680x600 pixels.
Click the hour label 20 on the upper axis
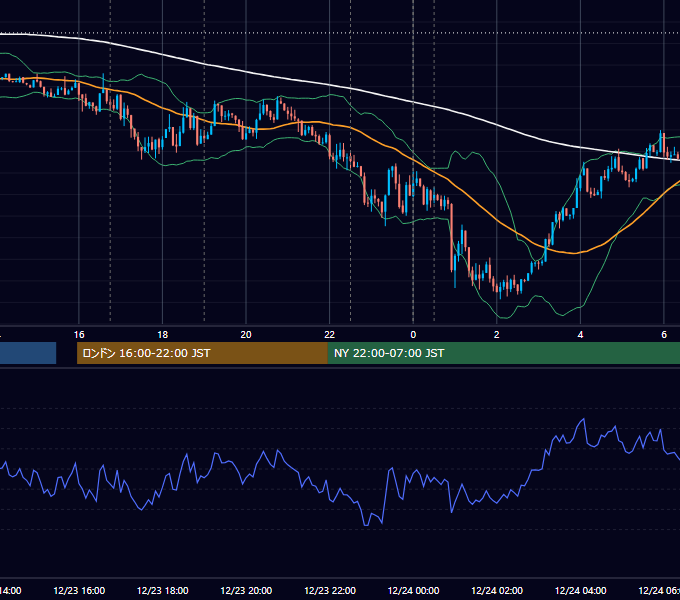tap(246, 335)
